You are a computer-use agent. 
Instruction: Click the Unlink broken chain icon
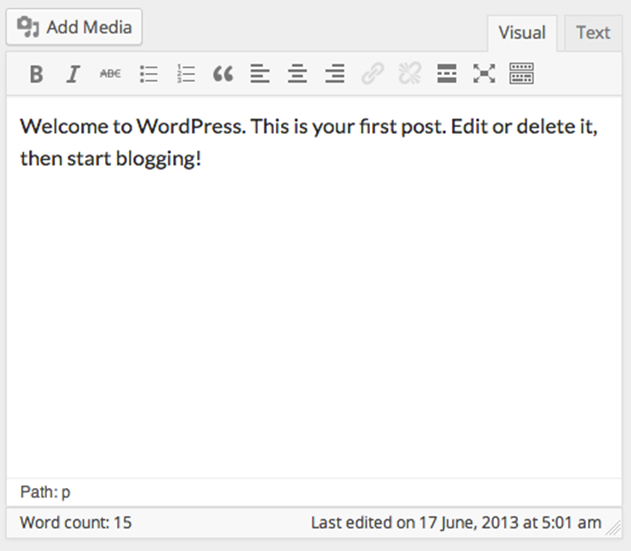[x=410, y=74]
